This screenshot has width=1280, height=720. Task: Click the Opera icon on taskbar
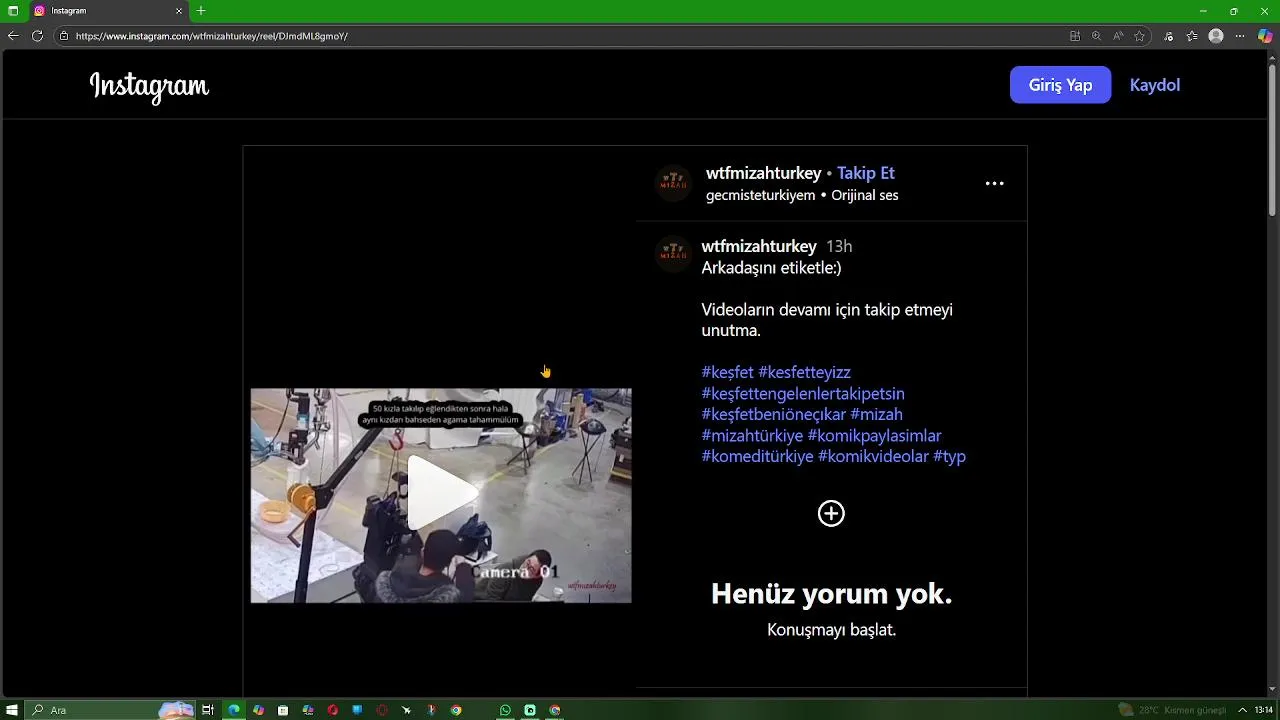(332, 710)
